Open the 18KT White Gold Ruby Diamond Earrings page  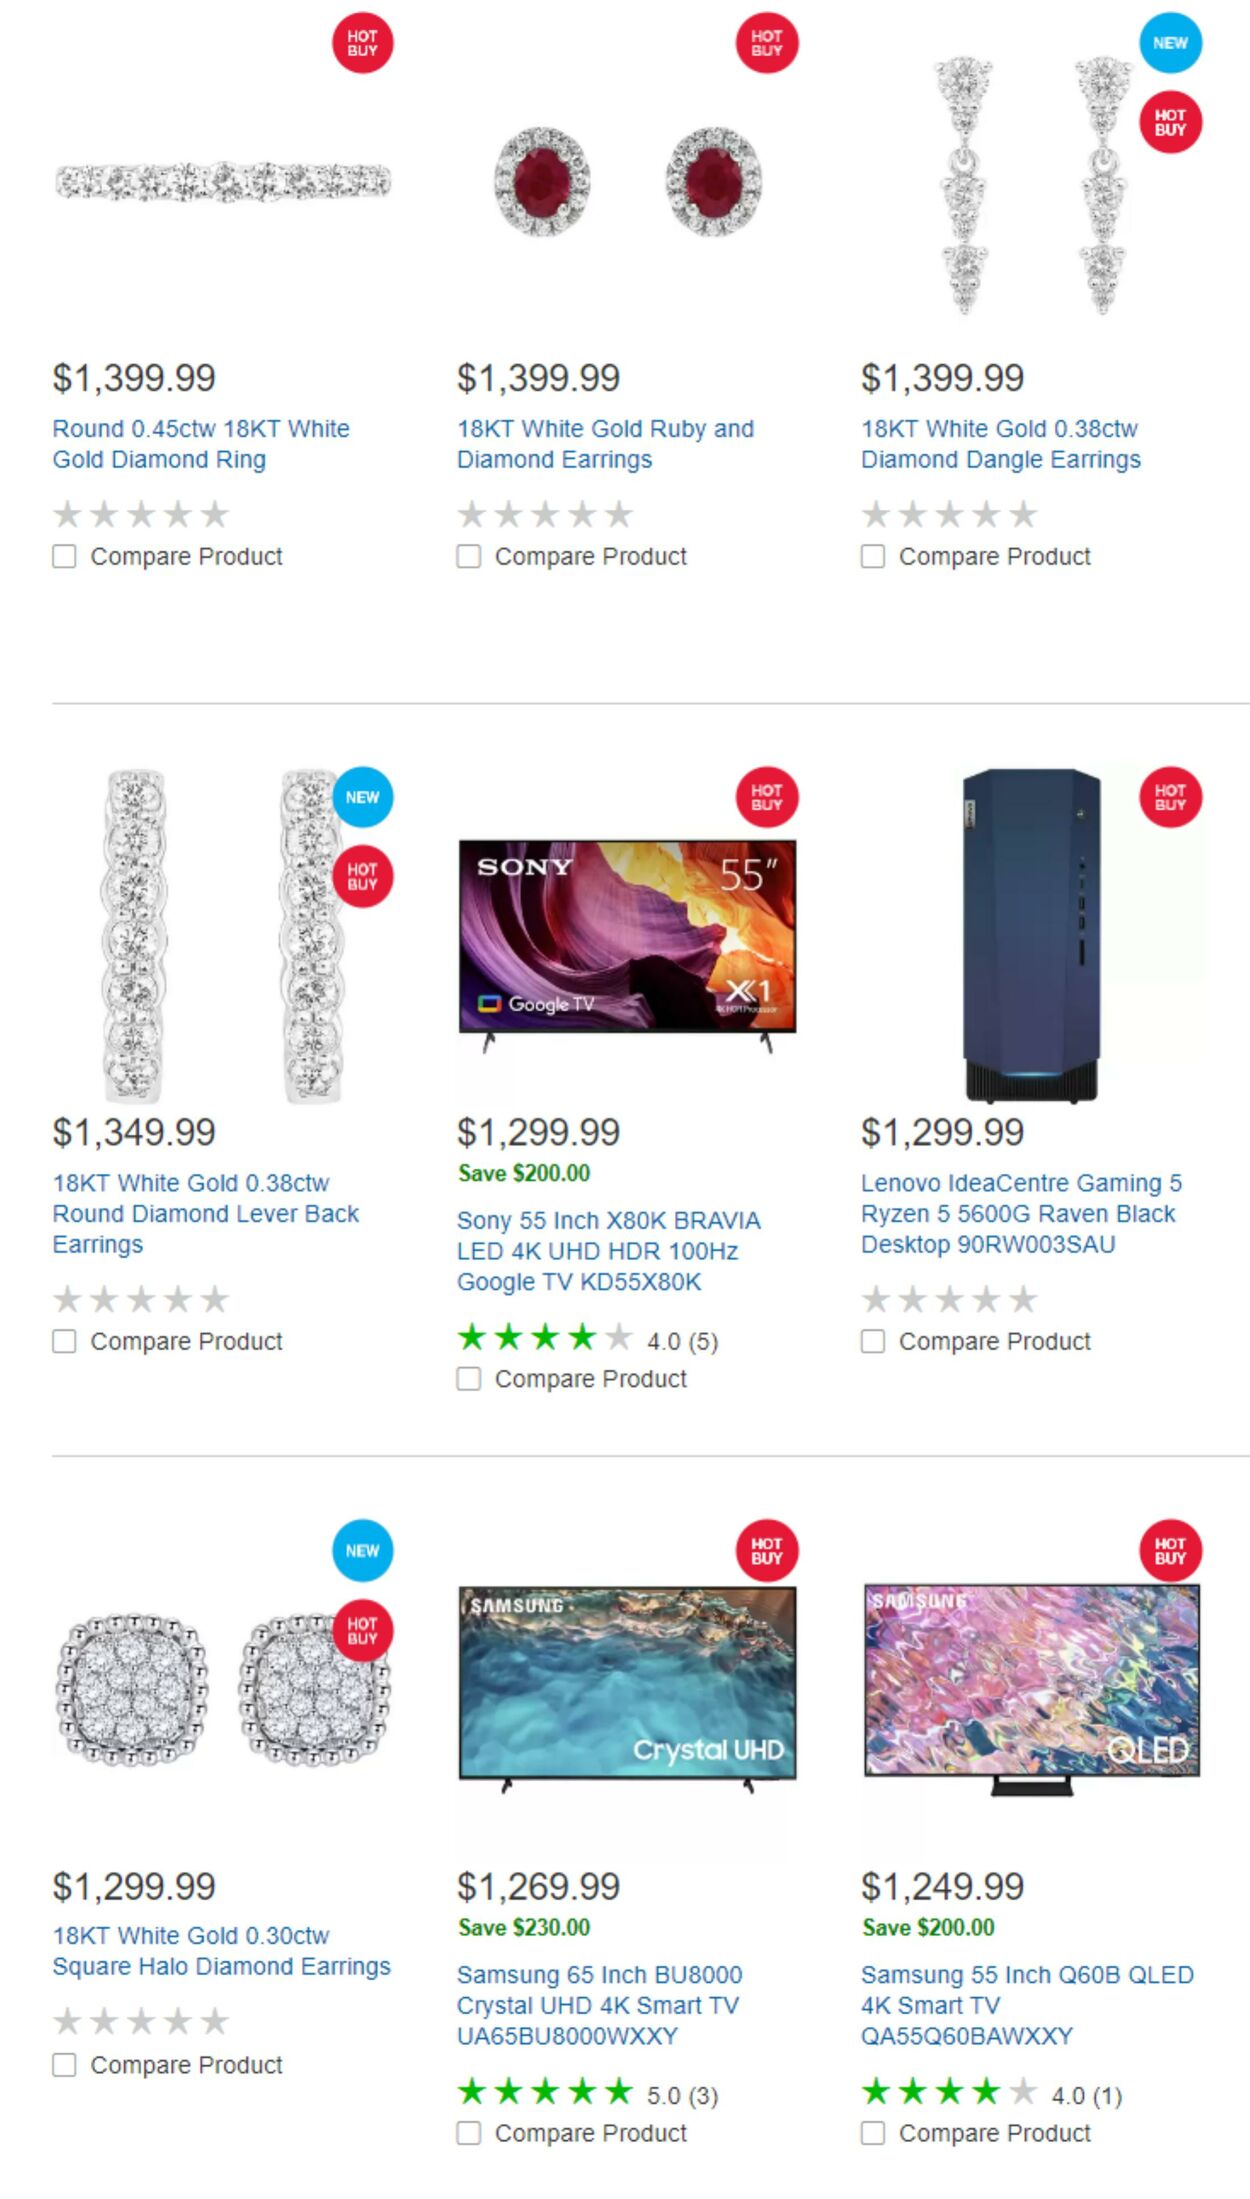pos(603,444)
